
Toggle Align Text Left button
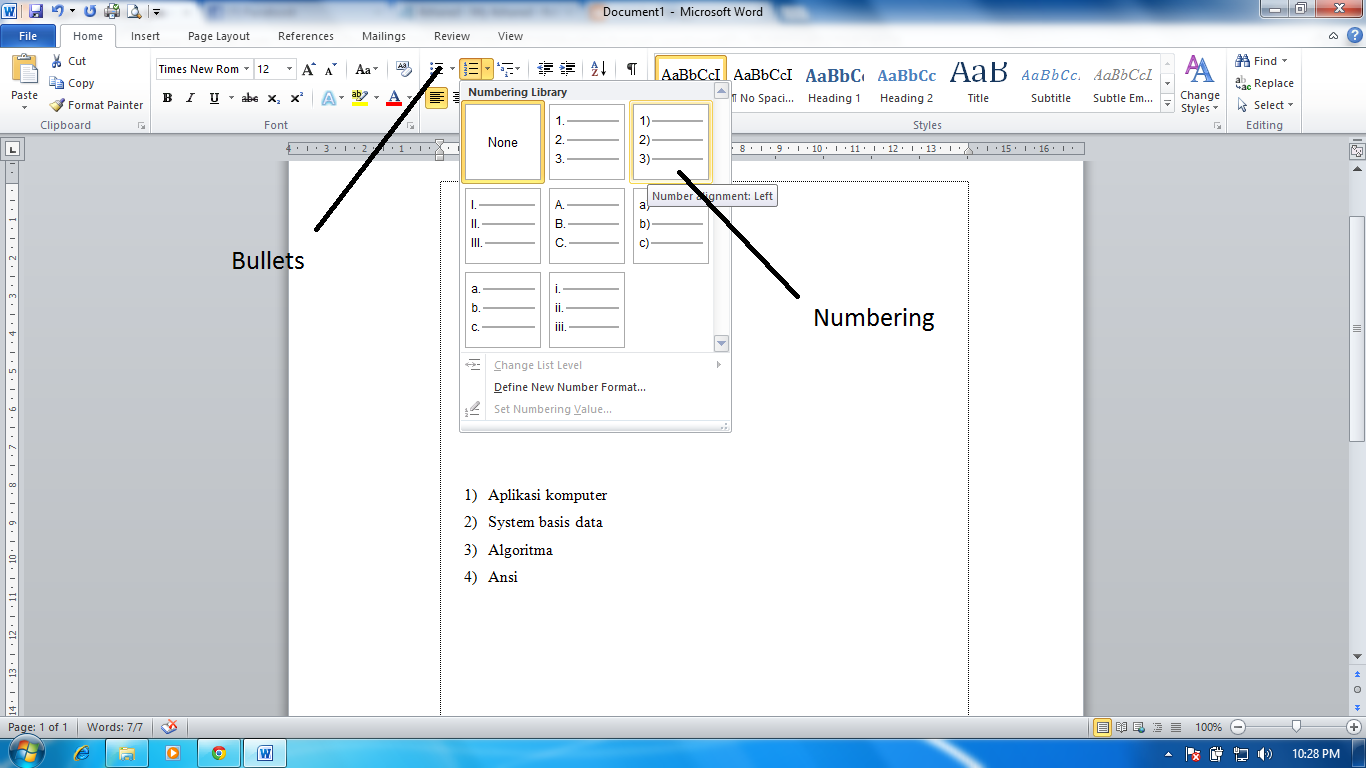click(437, 98)
